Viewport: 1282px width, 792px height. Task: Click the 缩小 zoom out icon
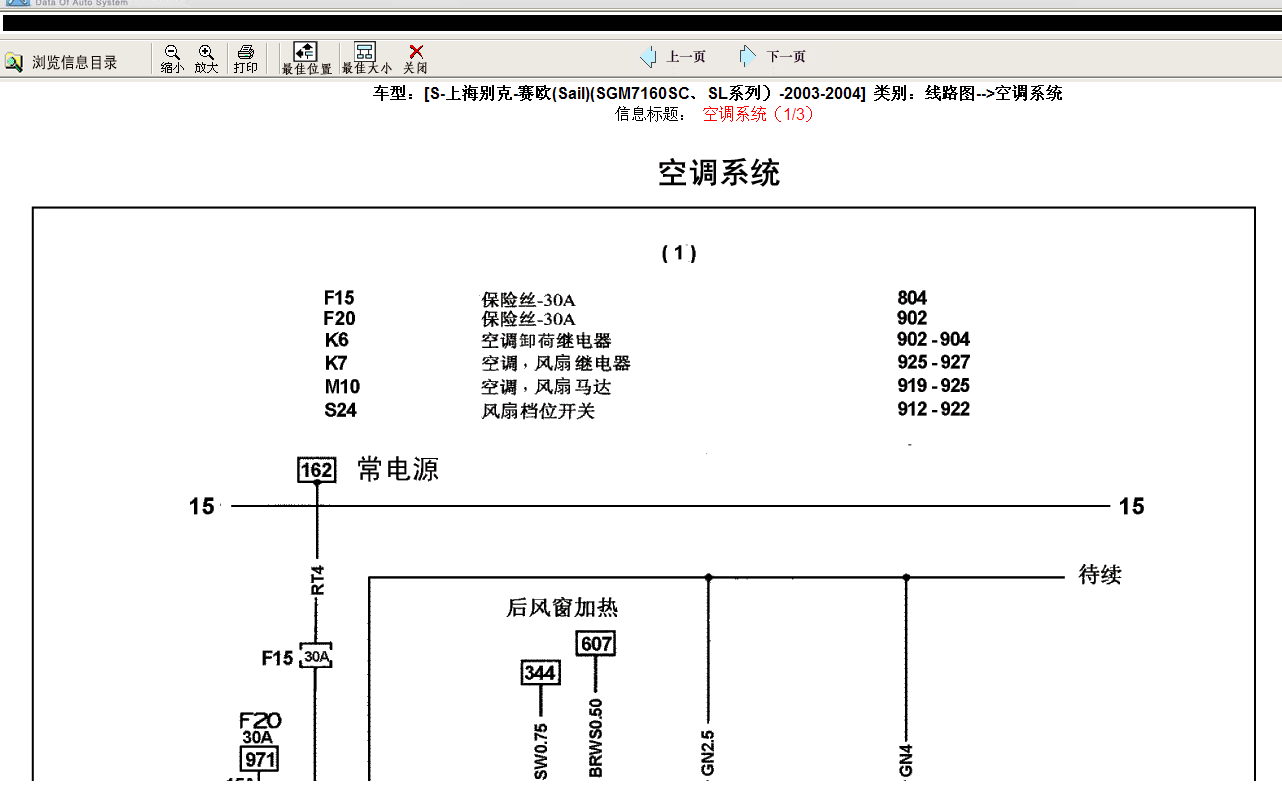tap(172, 59)
